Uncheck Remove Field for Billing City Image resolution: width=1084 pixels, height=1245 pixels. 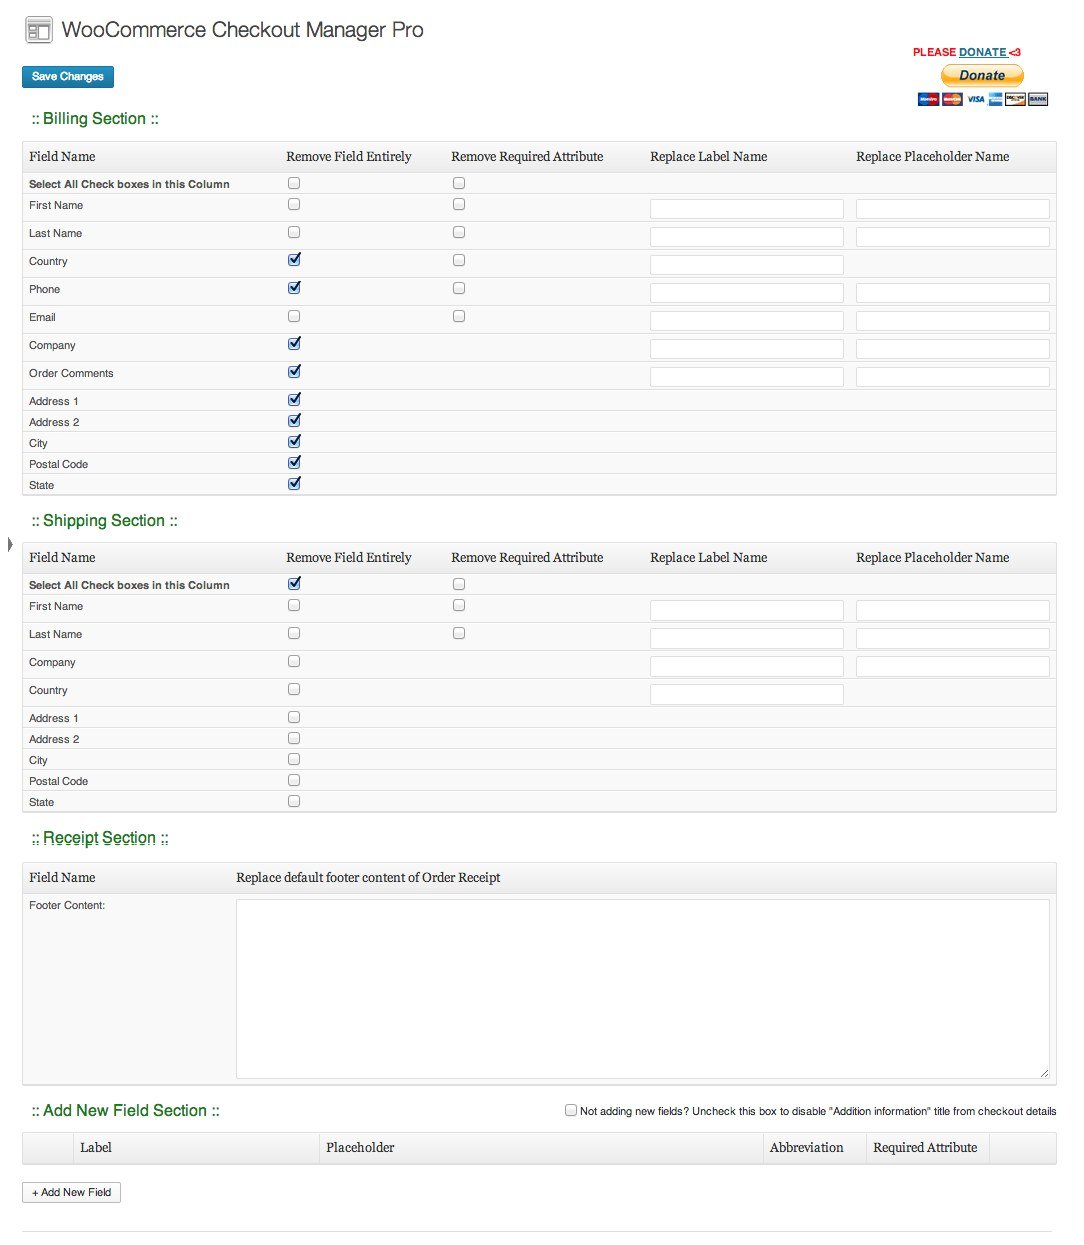point(294,442)
